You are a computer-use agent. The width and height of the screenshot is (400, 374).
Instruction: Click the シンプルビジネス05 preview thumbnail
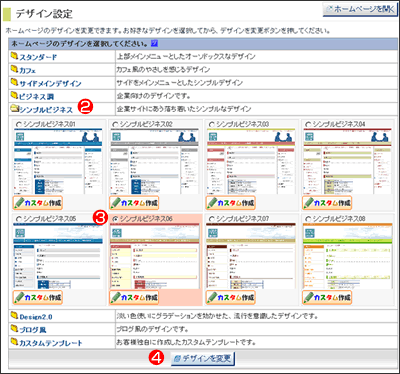[x=58, y=256]
